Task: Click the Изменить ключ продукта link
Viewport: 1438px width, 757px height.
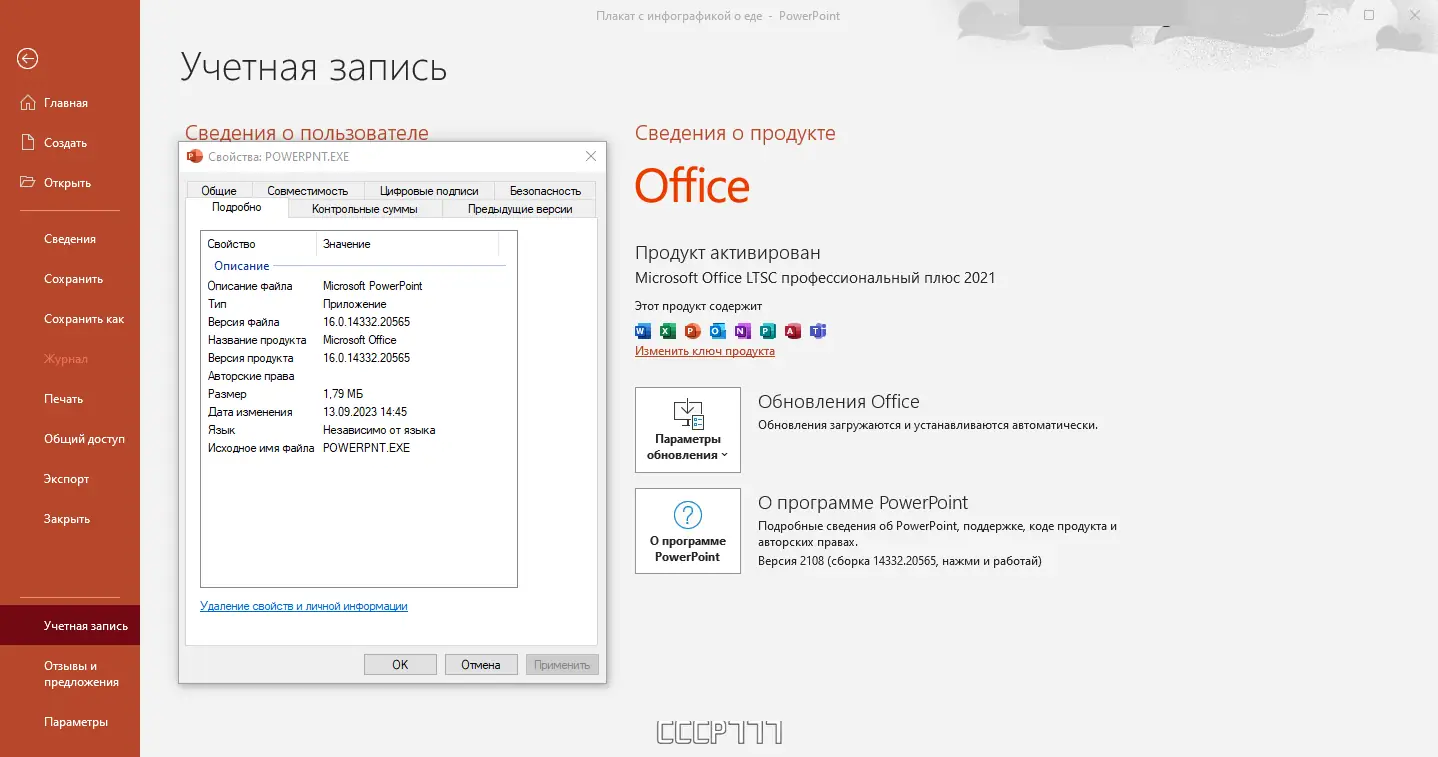Action: 705,351
